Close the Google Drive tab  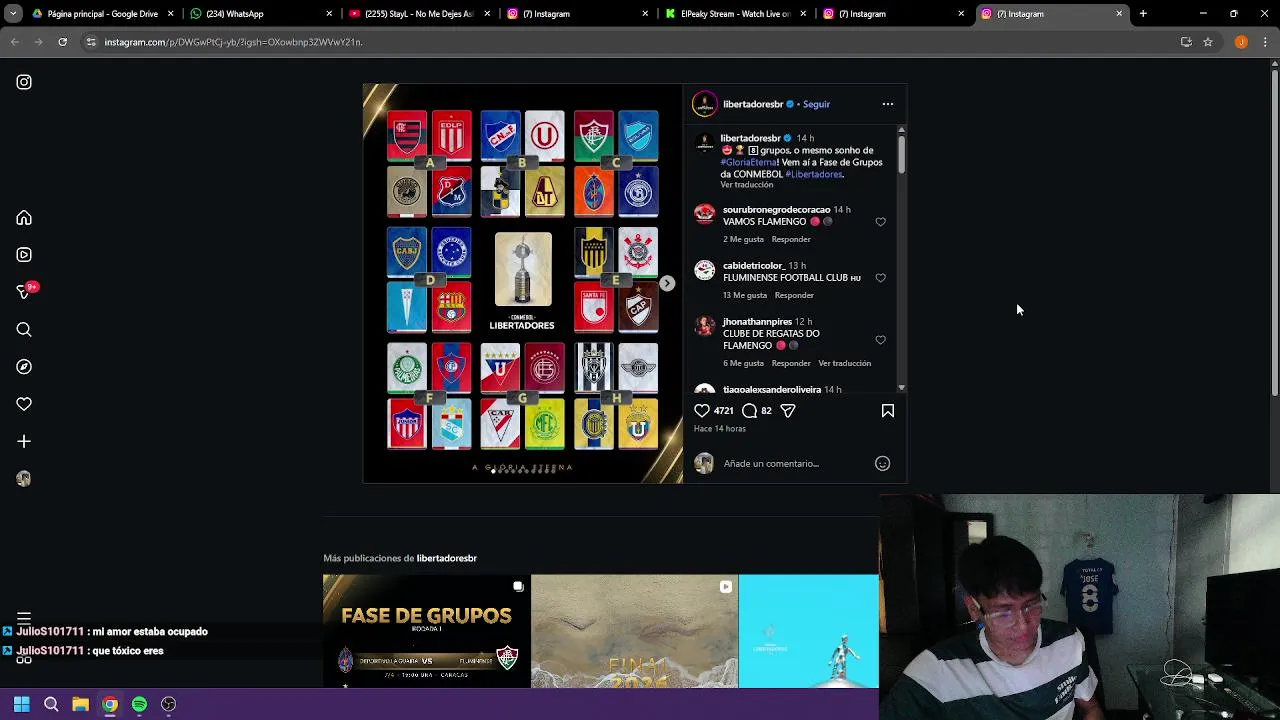(171, 14)
